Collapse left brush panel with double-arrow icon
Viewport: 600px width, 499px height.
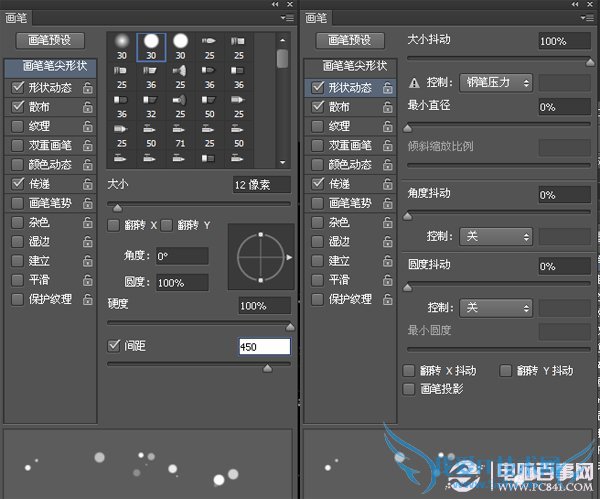pos(275,4)
